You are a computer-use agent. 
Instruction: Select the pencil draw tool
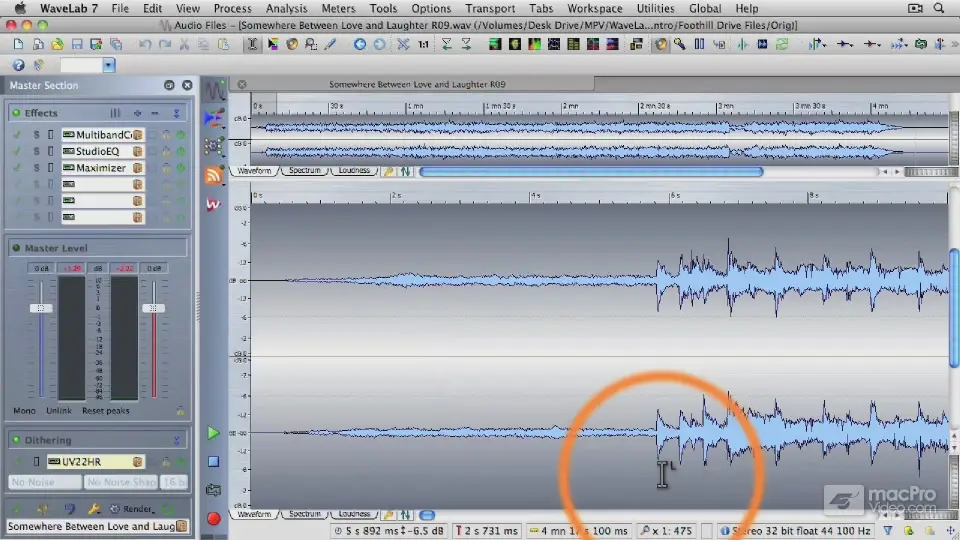(331, 44)
